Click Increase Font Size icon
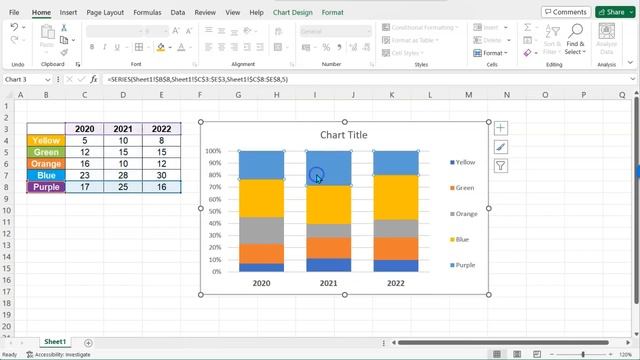The height and width of the screenshot is (360, 640). (176, 31)
